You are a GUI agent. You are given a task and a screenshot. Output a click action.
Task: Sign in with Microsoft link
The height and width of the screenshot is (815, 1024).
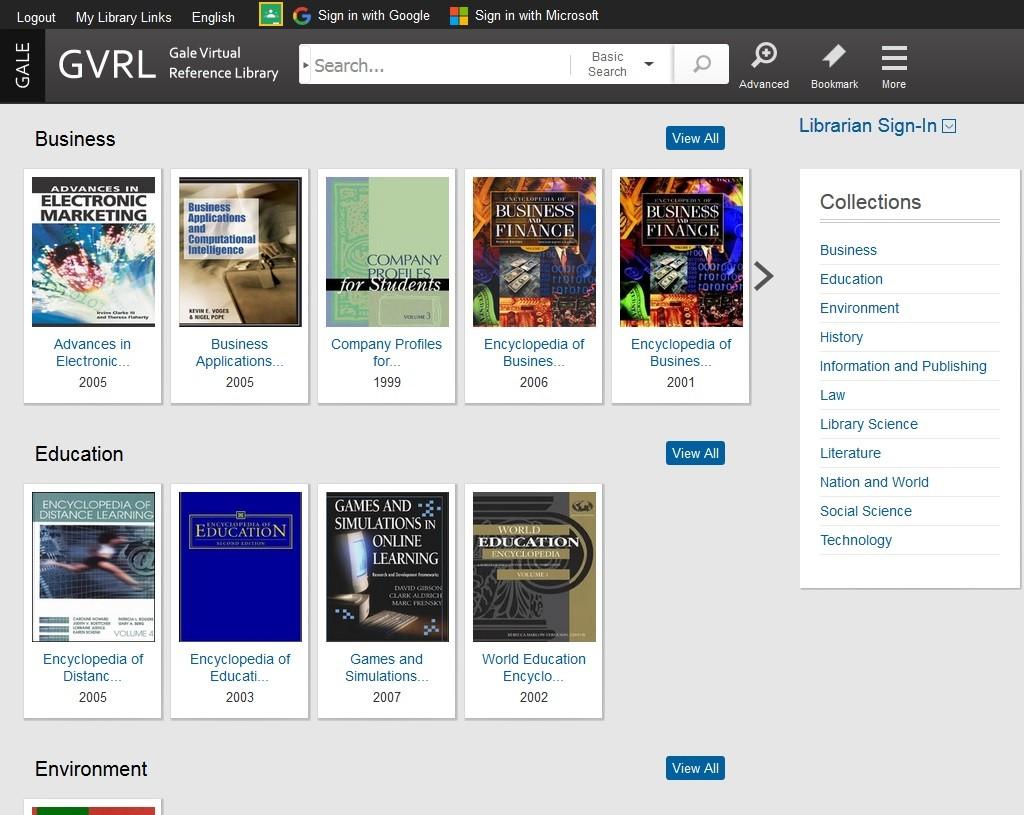click(536, 16)
